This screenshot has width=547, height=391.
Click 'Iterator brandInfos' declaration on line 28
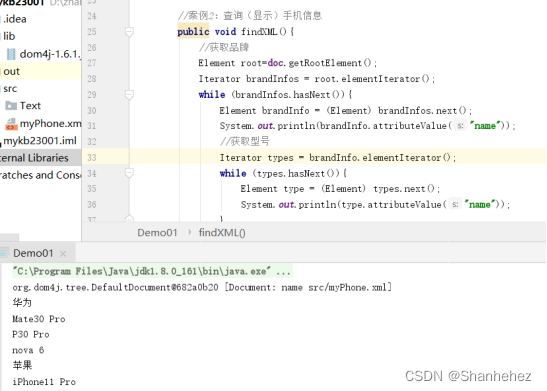tap(249, 79)
